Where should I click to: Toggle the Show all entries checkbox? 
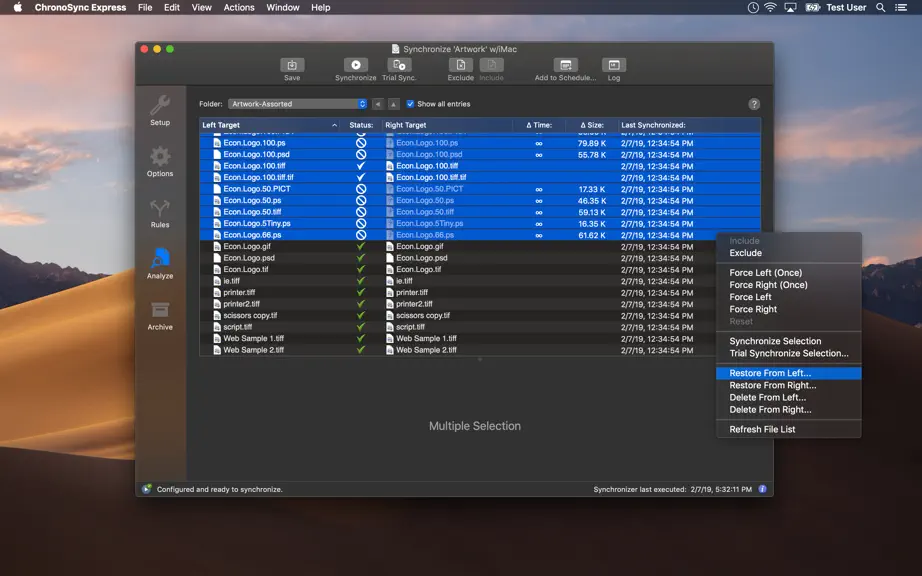[410, 104]
